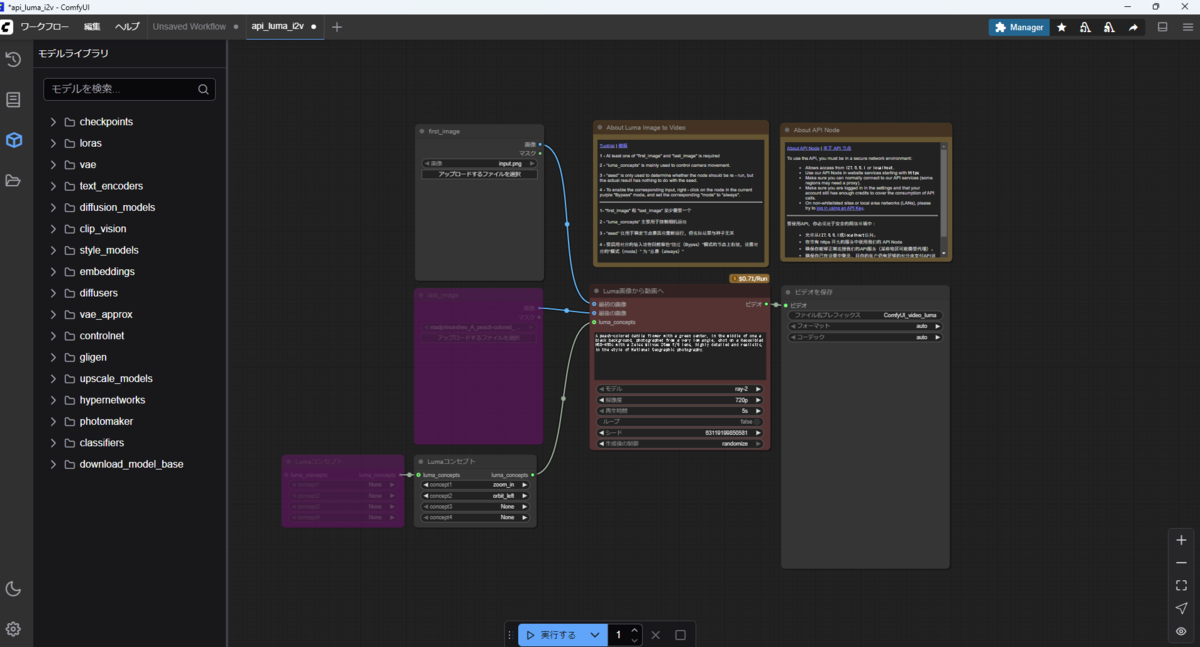
Task: Toggle the ループ false switch
Action: pyautogui.click(x=679, y=422)
